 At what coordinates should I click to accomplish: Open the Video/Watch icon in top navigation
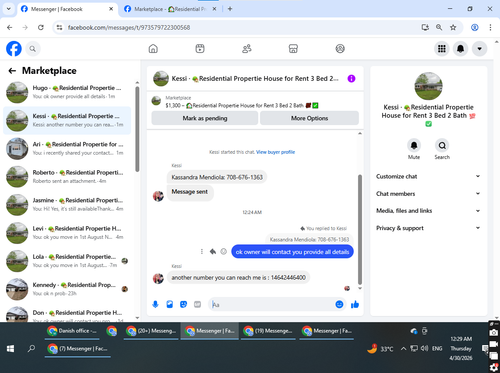200,49
